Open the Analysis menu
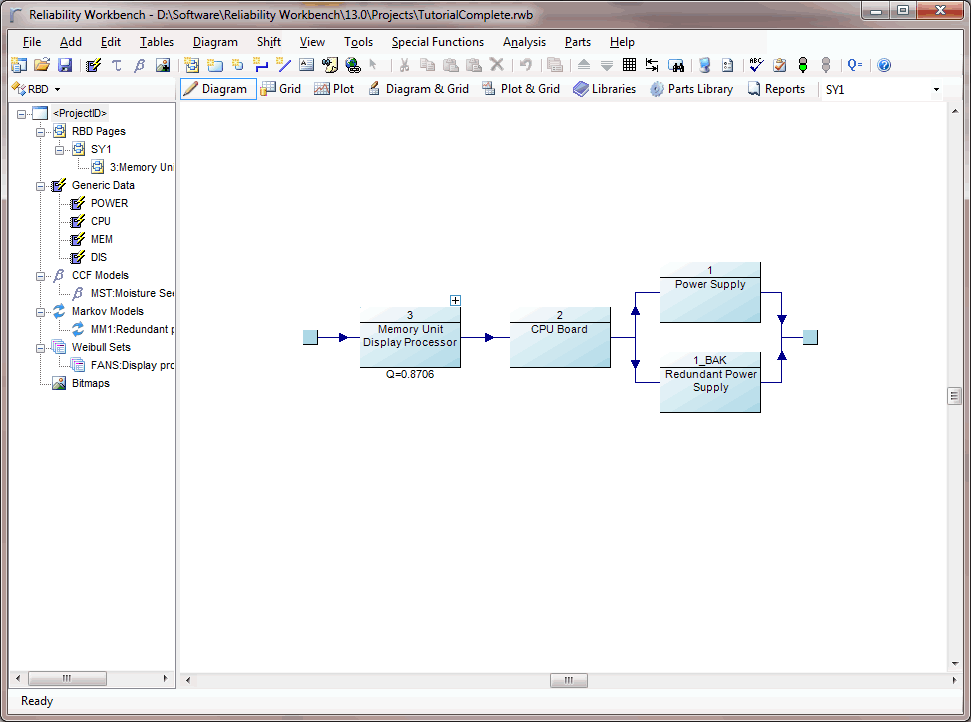971x722 pixels. (x=524, y=42)
